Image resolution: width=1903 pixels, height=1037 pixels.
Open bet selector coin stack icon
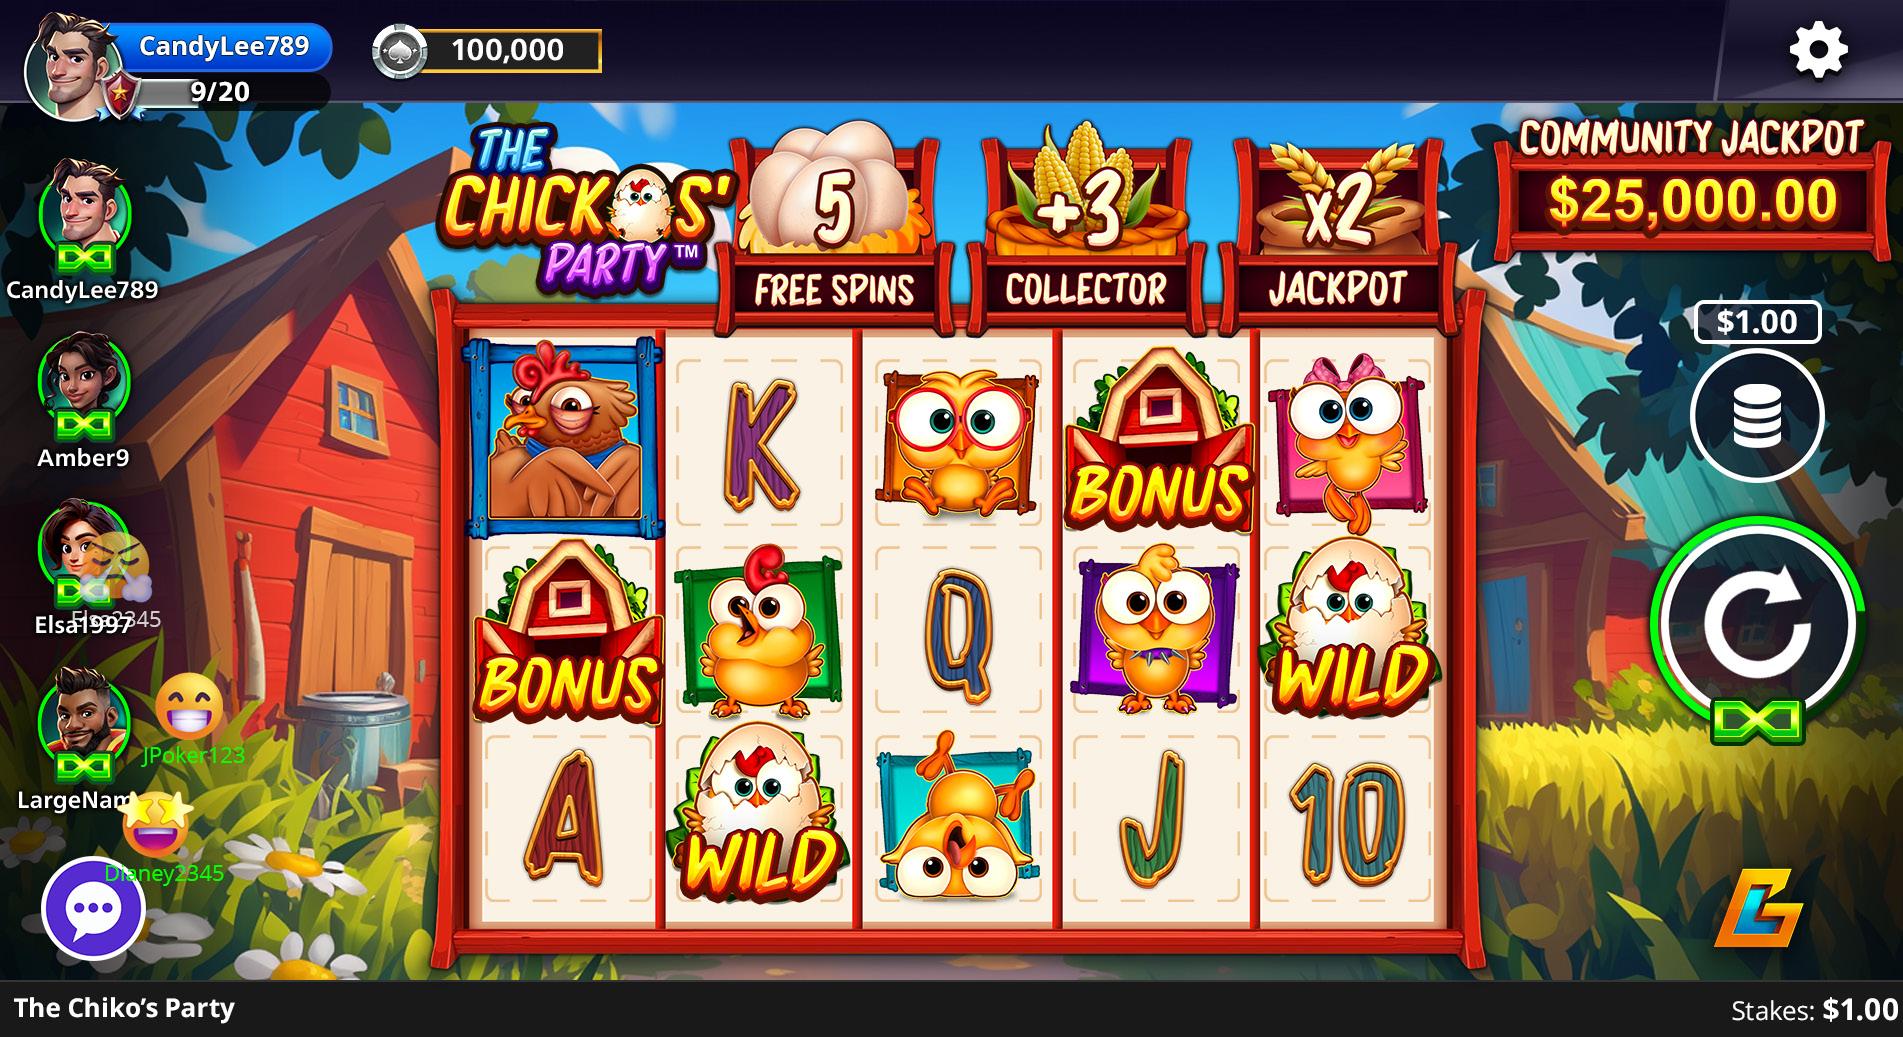[1757, 415]
